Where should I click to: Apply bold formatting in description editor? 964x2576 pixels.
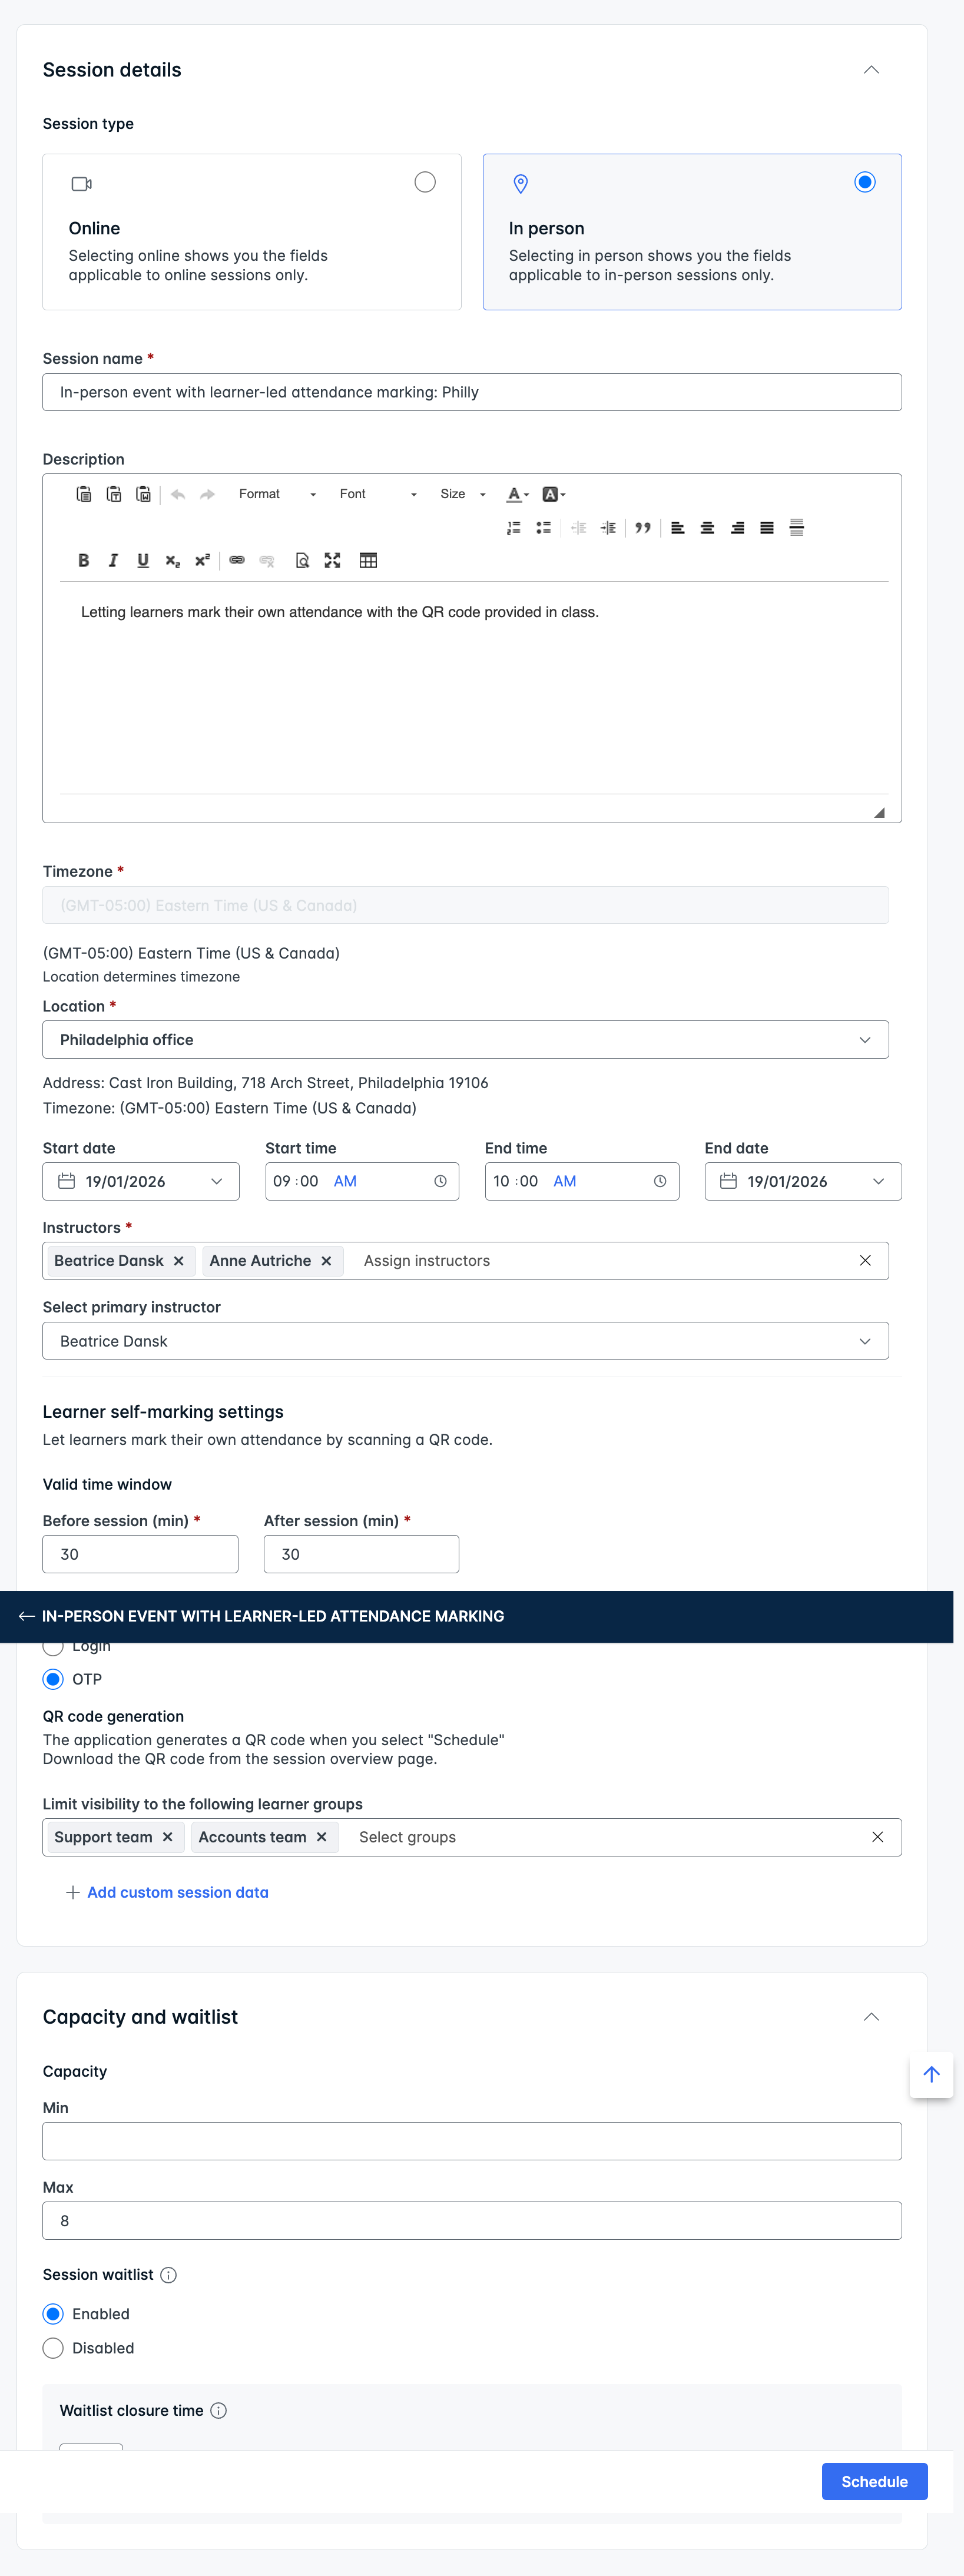(x=84, y=560)
